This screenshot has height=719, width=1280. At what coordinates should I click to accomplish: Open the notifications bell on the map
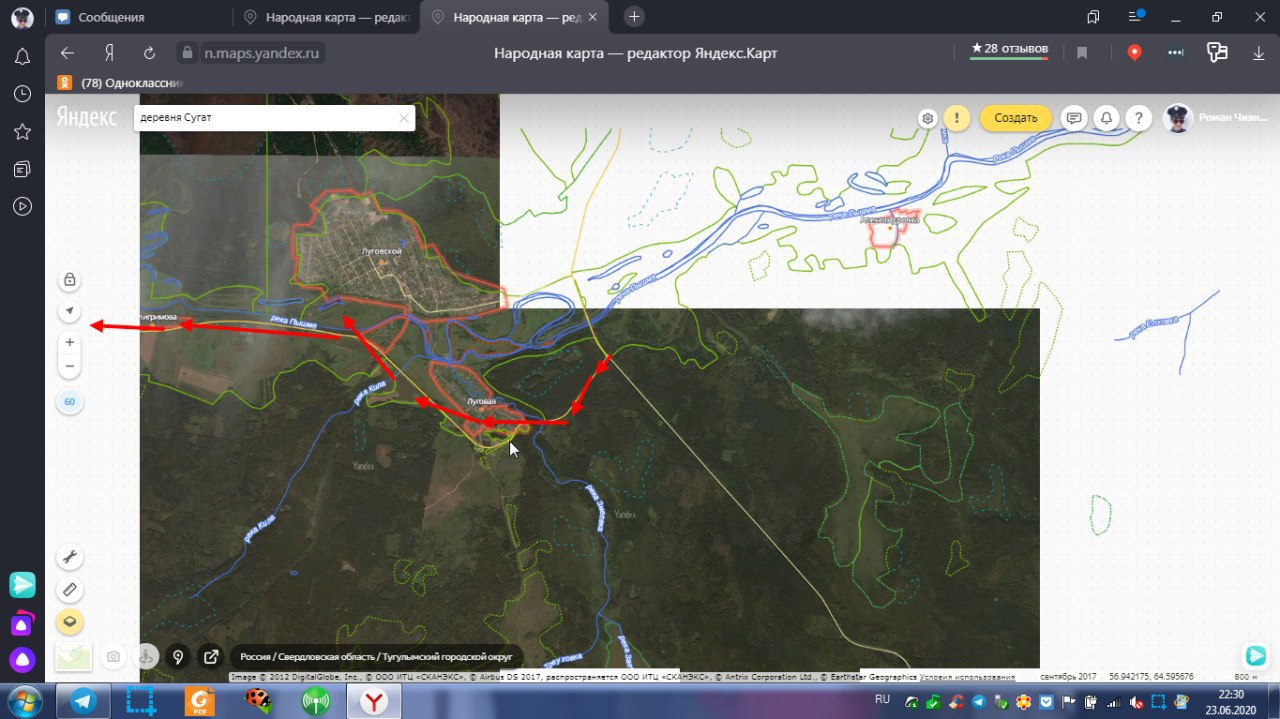pos(1106,118)
